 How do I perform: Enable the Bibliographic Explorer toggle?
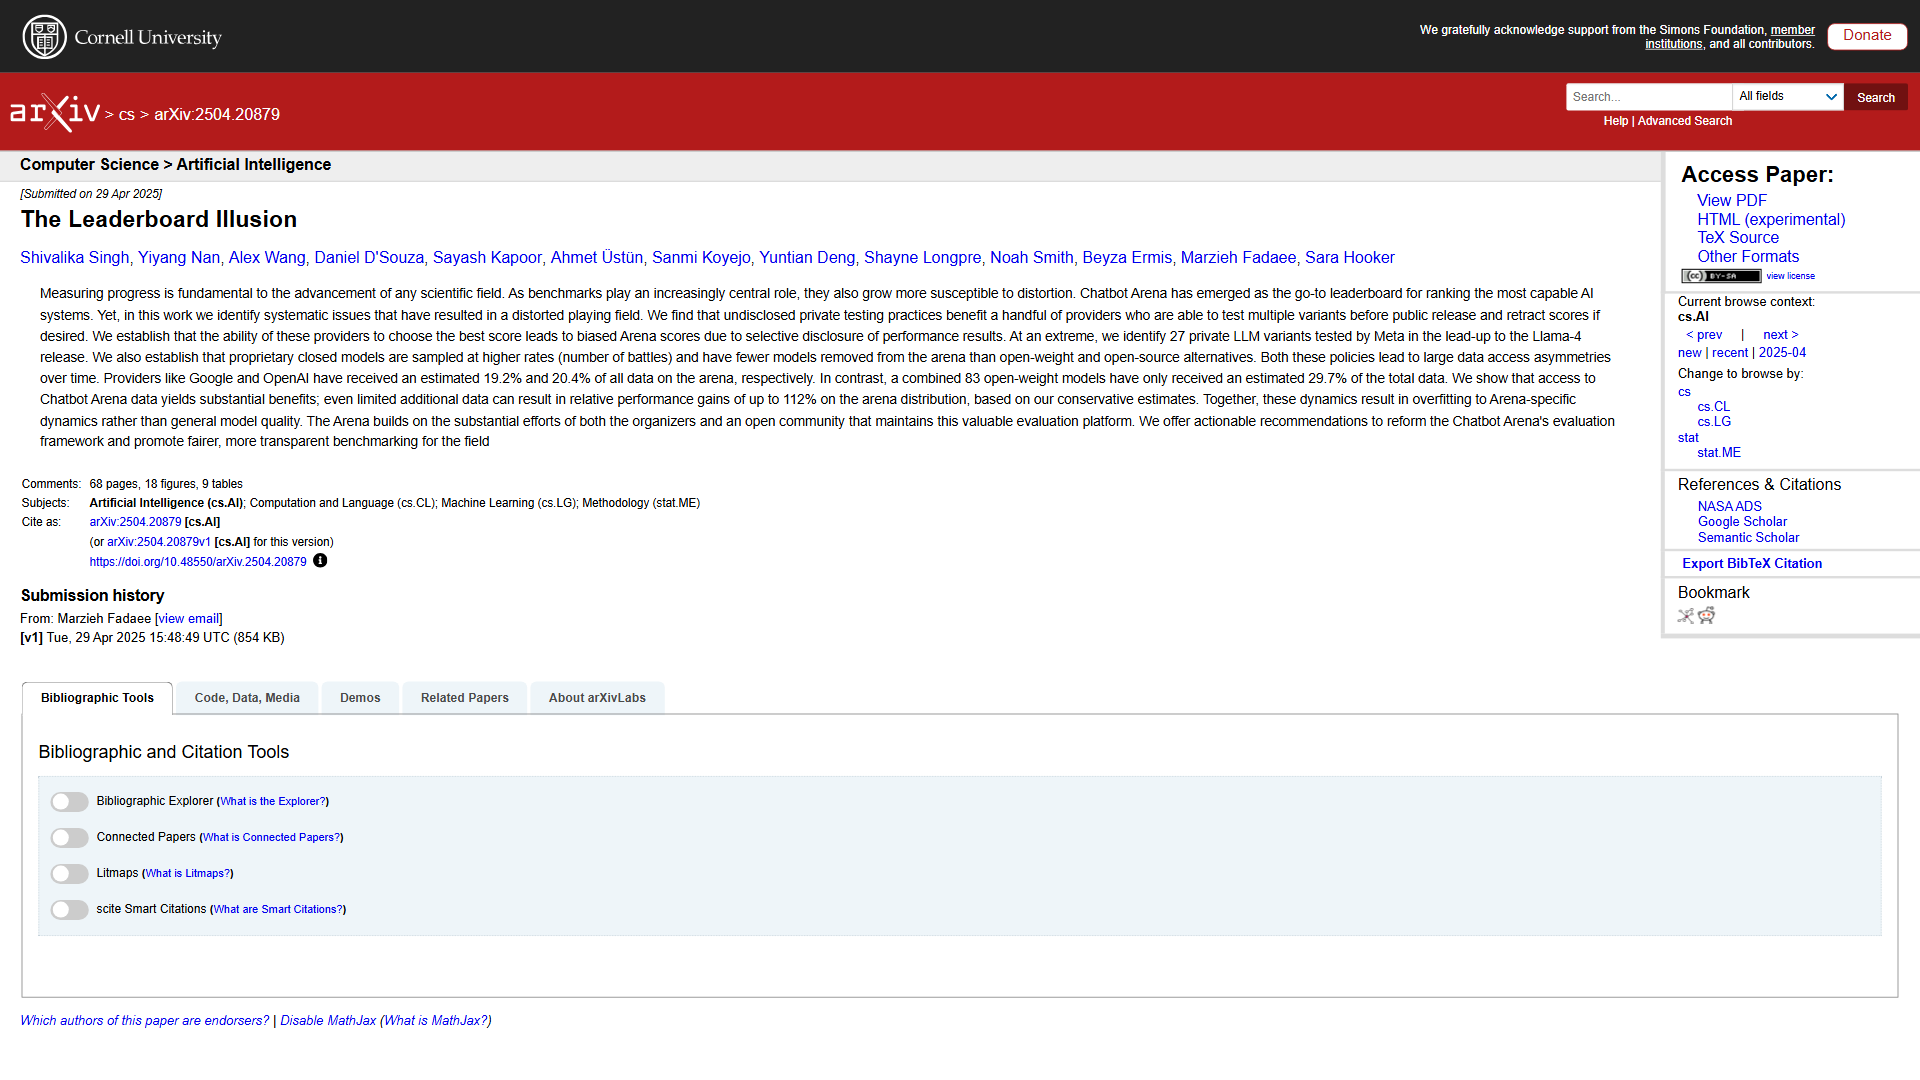[70, 802]
